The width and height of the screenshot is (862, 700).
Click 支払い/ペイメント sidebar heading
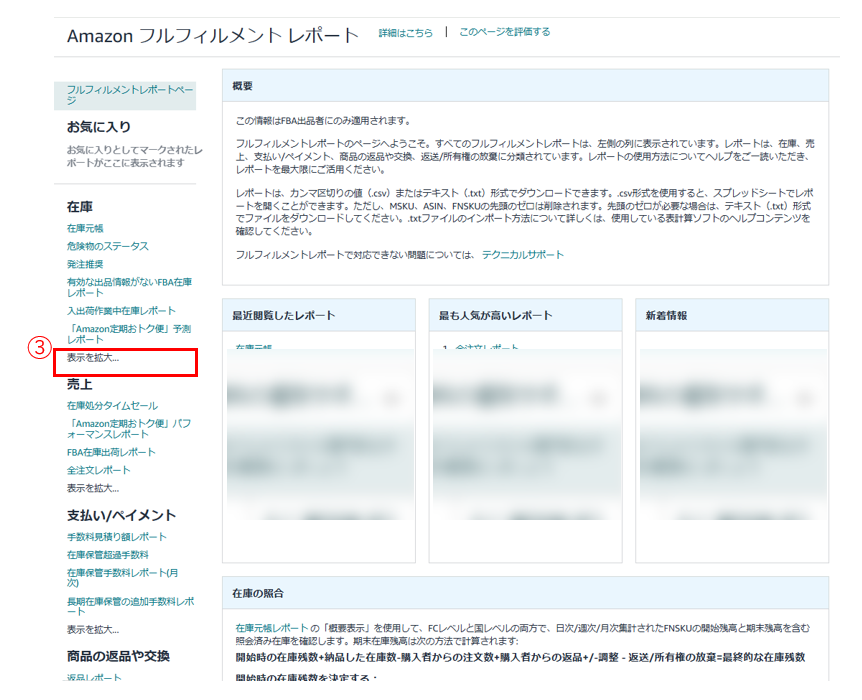121,516
